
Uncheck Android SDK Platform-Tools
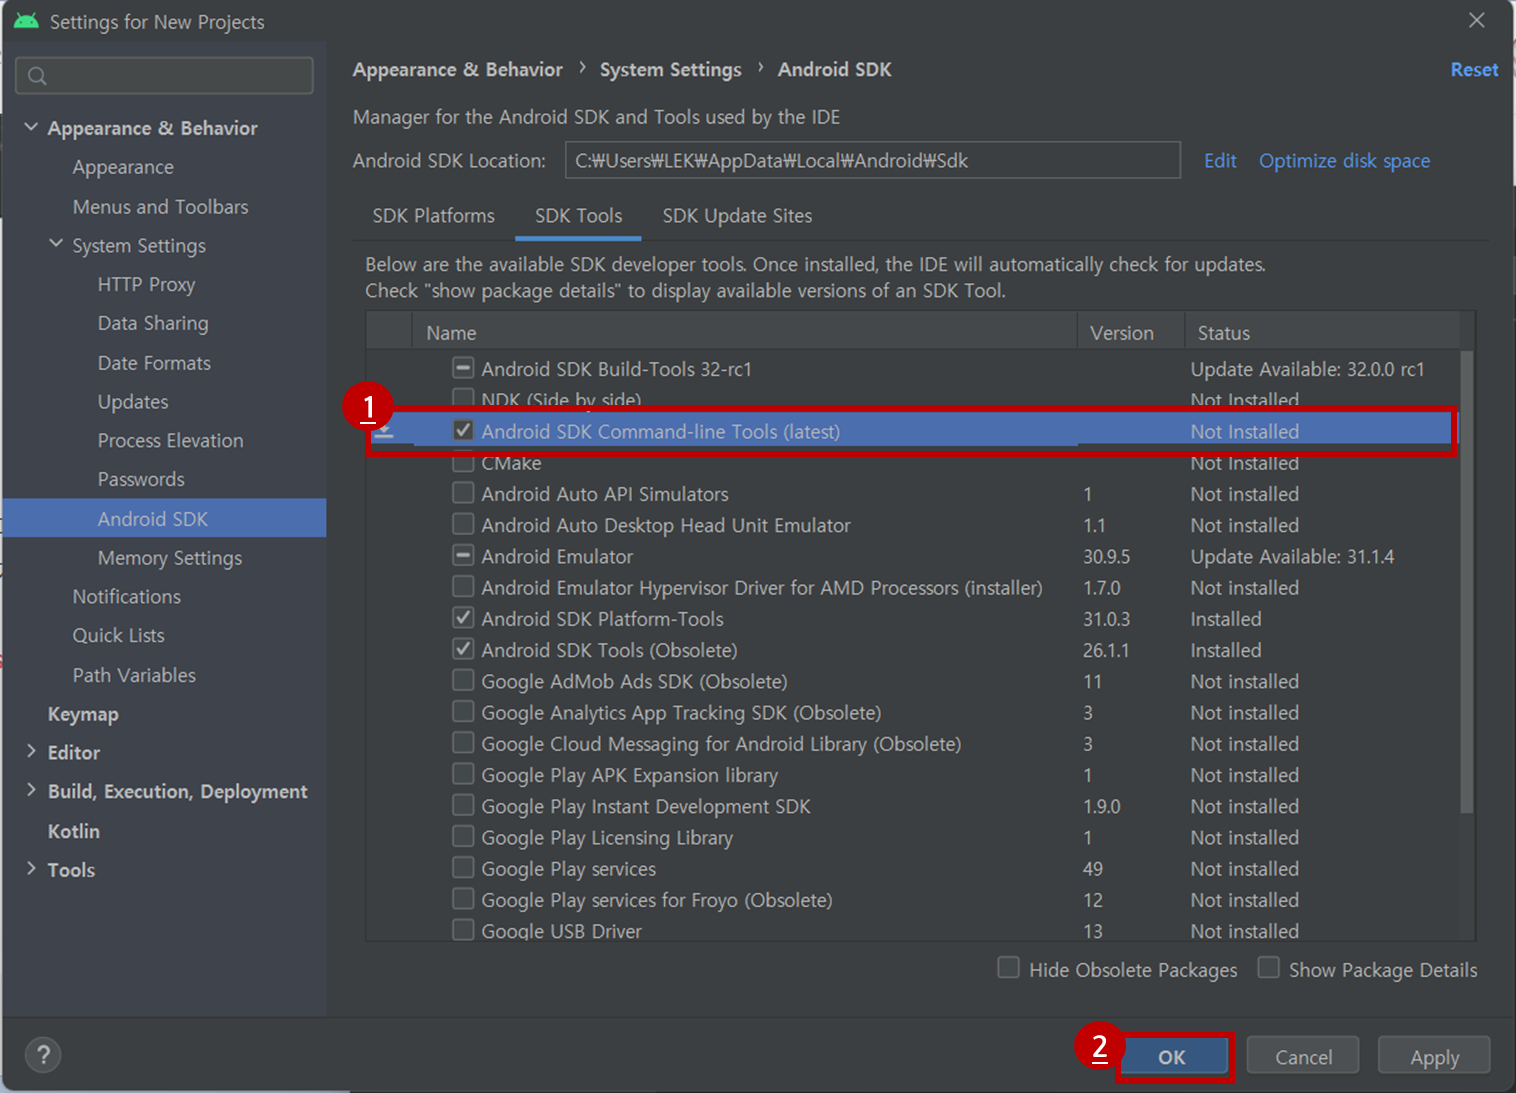click(463, 618)
